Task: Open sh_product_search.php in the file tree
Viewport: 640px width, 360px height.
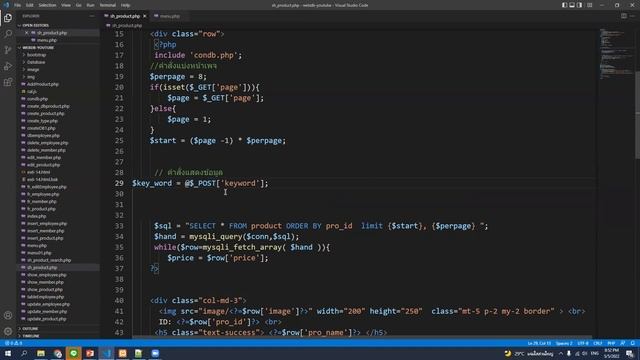Action: (49, 260)
